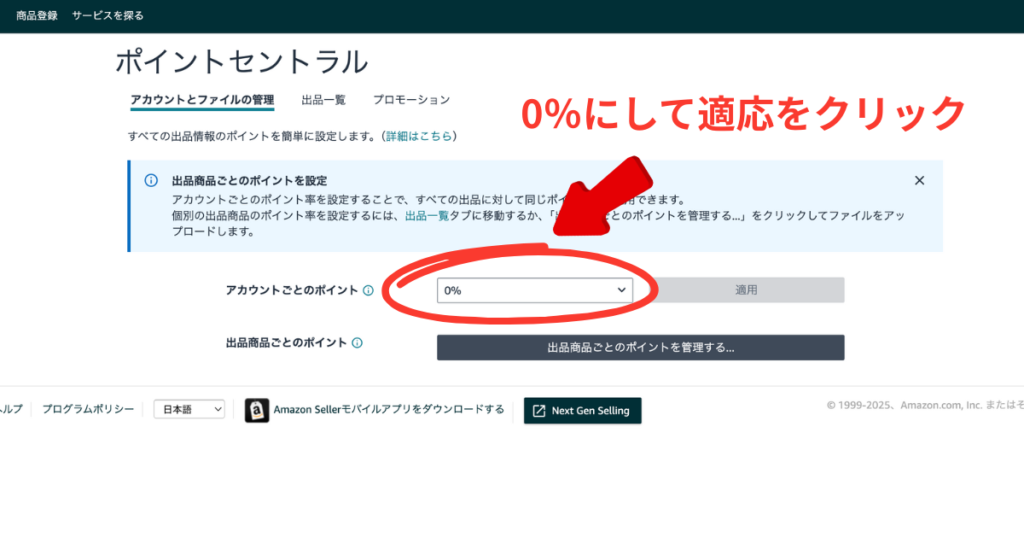Image resolution: width=1024 pixels, height=538 pixels.
Task: Click the Amazon Sellerモバイルアプリをダウンロードする link
Action: pos(388,410)
